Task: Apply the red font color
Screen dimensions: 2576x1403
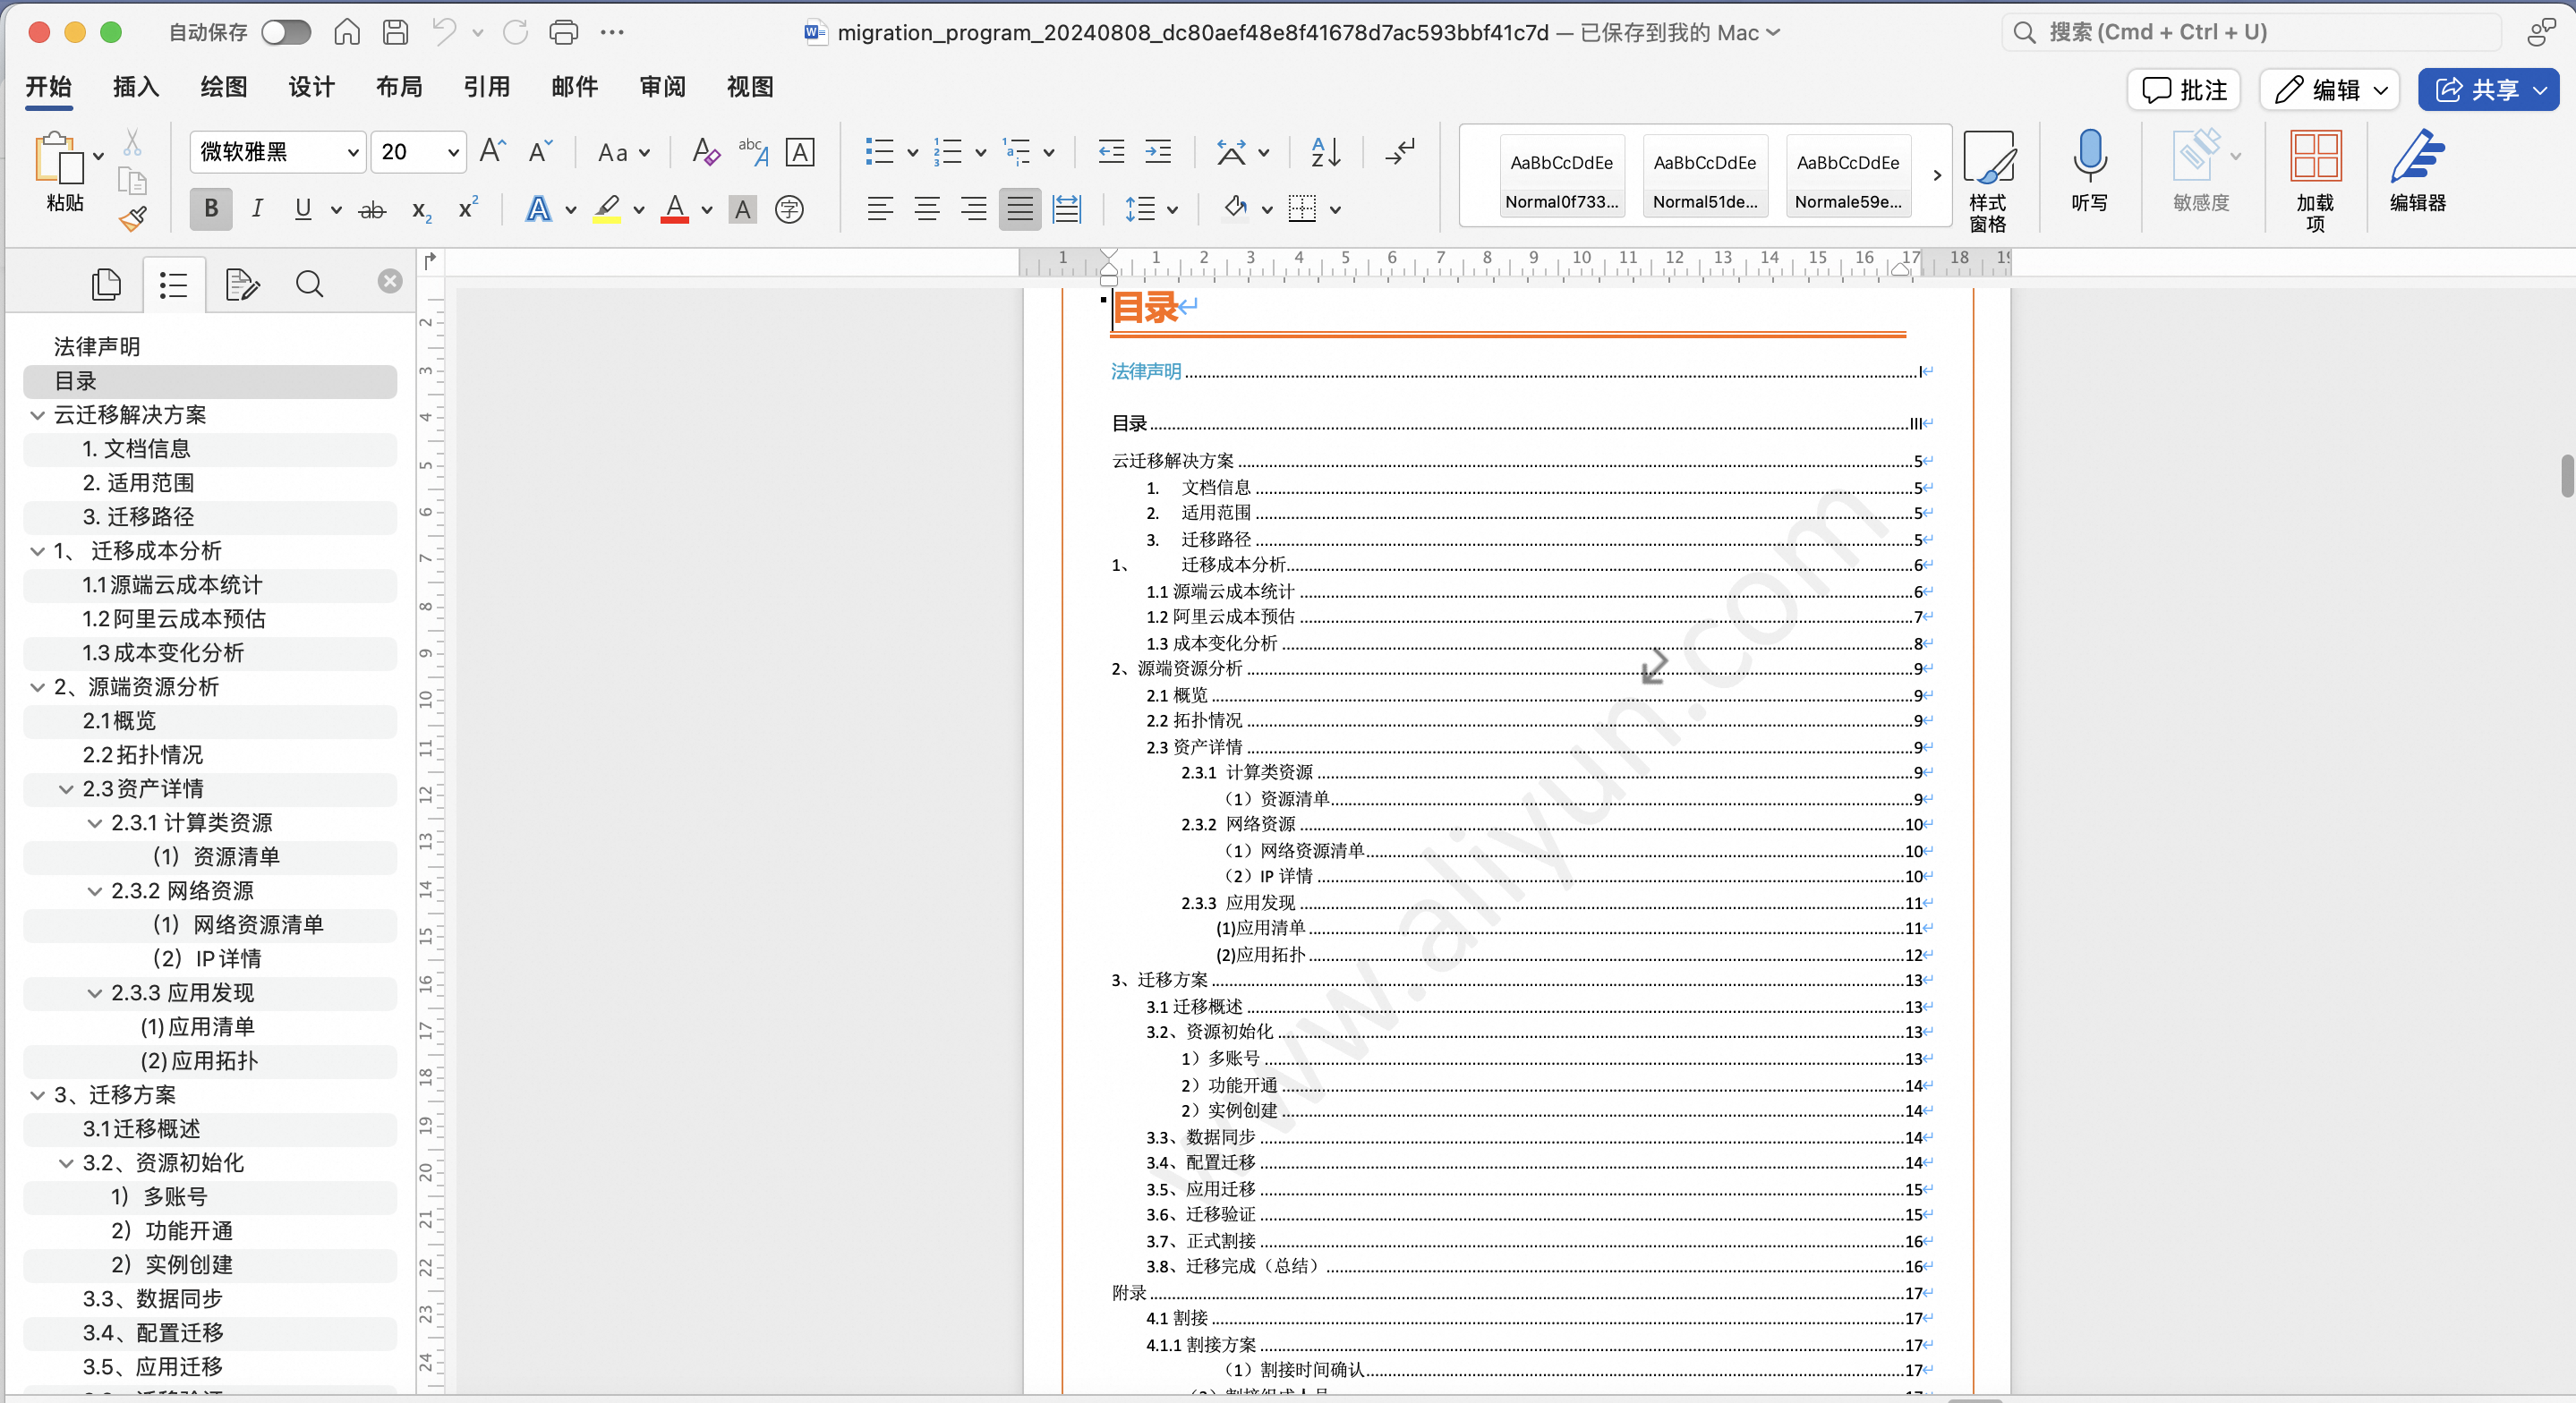Action: point(675,209)
